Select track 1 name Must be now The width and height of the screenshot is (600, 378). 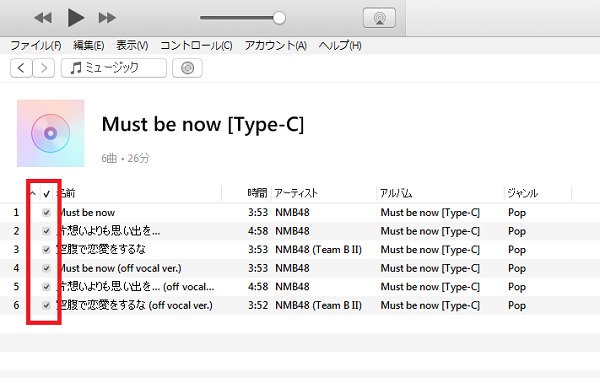click(x=86, y=212)
